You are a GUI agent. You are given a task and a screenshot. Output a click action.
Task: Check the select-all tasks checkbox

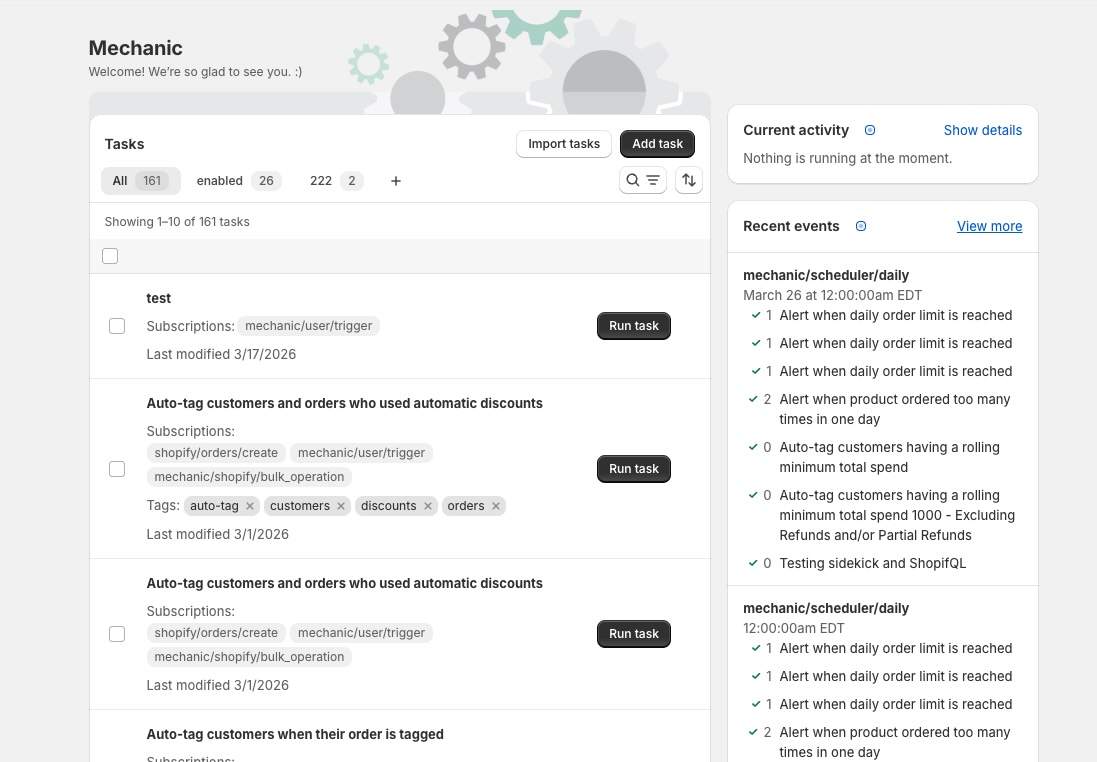[x=110, y=256]
